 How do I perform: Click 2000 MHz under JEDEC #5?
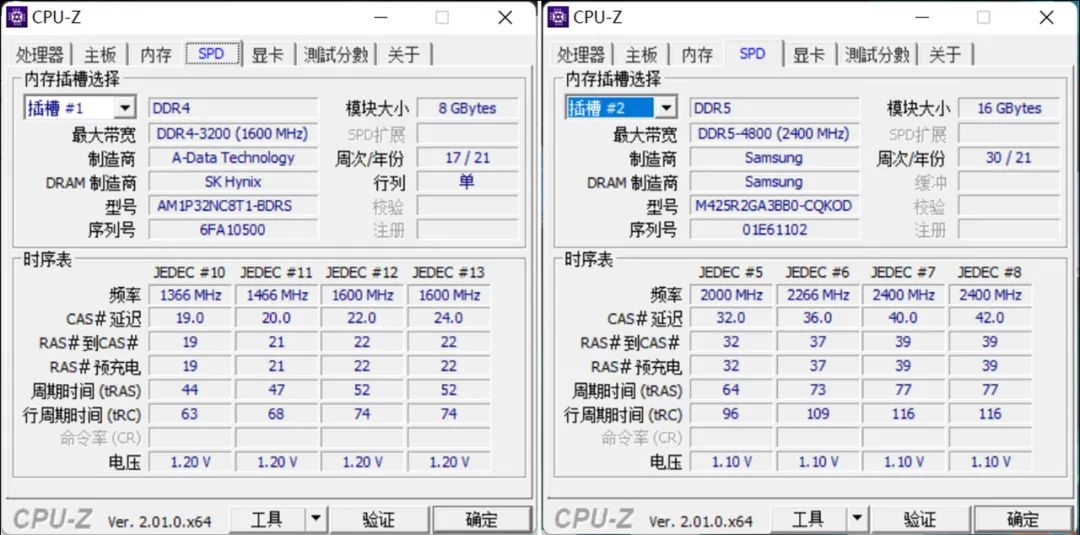click(x=731, y=295)
